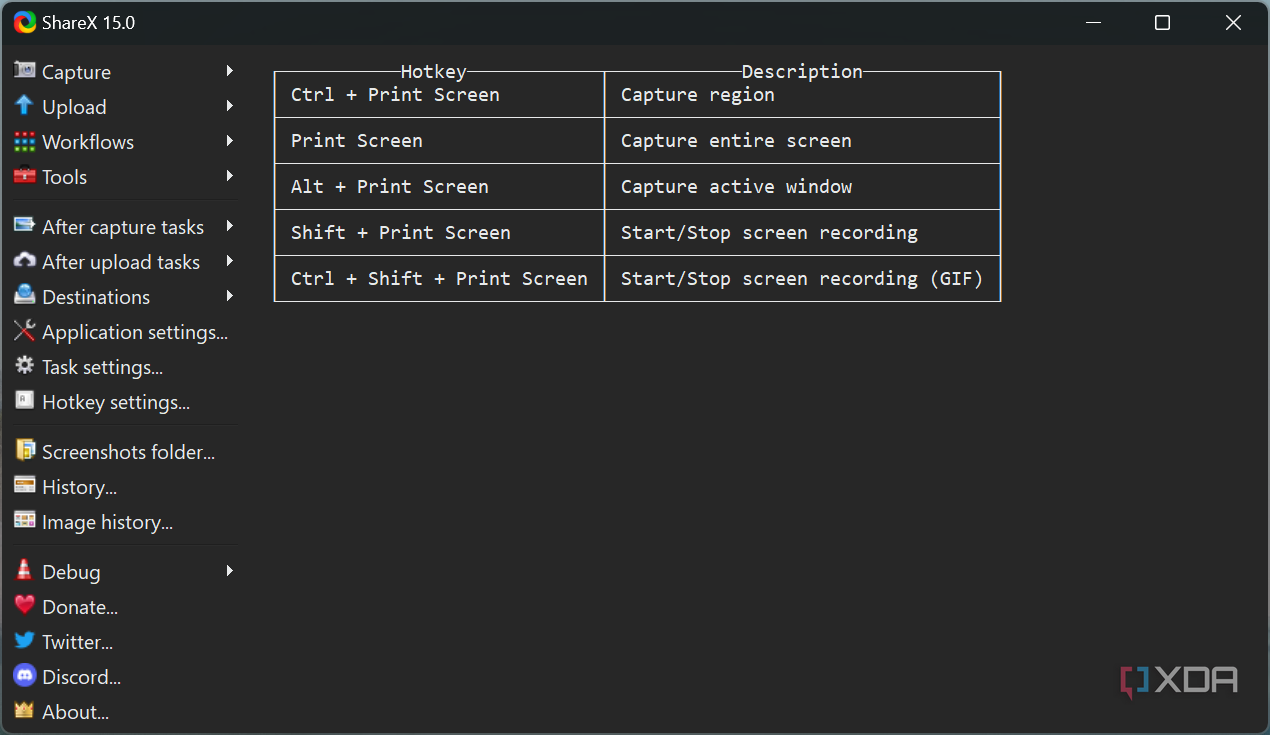Expand the Capture submenu arrow
Image resolution: width=1270 pixels, height=735 pixels.
coord(230,71)
